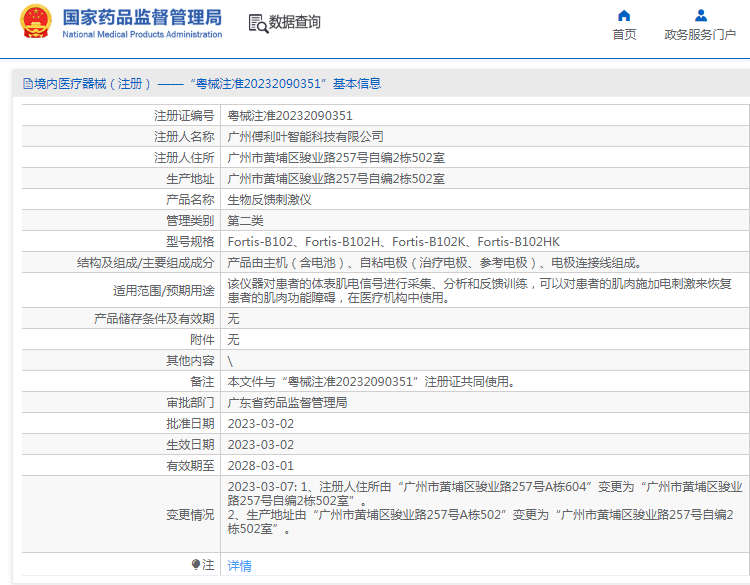The height and width of the screenshot is (585, 750).
Task: Click management category value 第二类
Action: coord(246,221)
